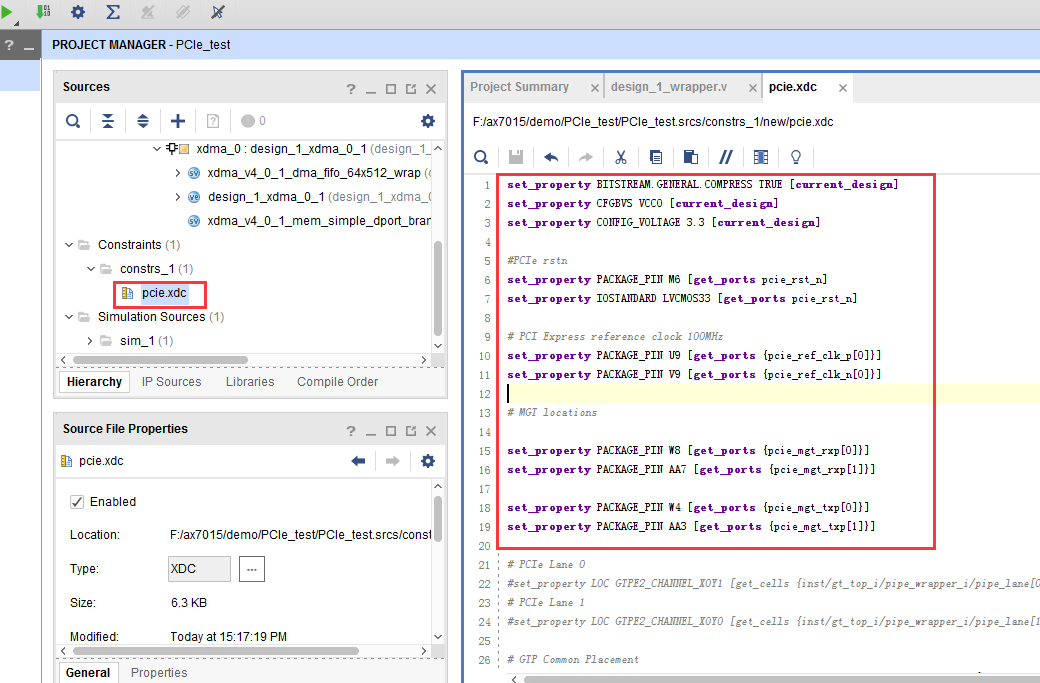
Task: Click the '# MGT locations' comment line
Action: (552, 412)
